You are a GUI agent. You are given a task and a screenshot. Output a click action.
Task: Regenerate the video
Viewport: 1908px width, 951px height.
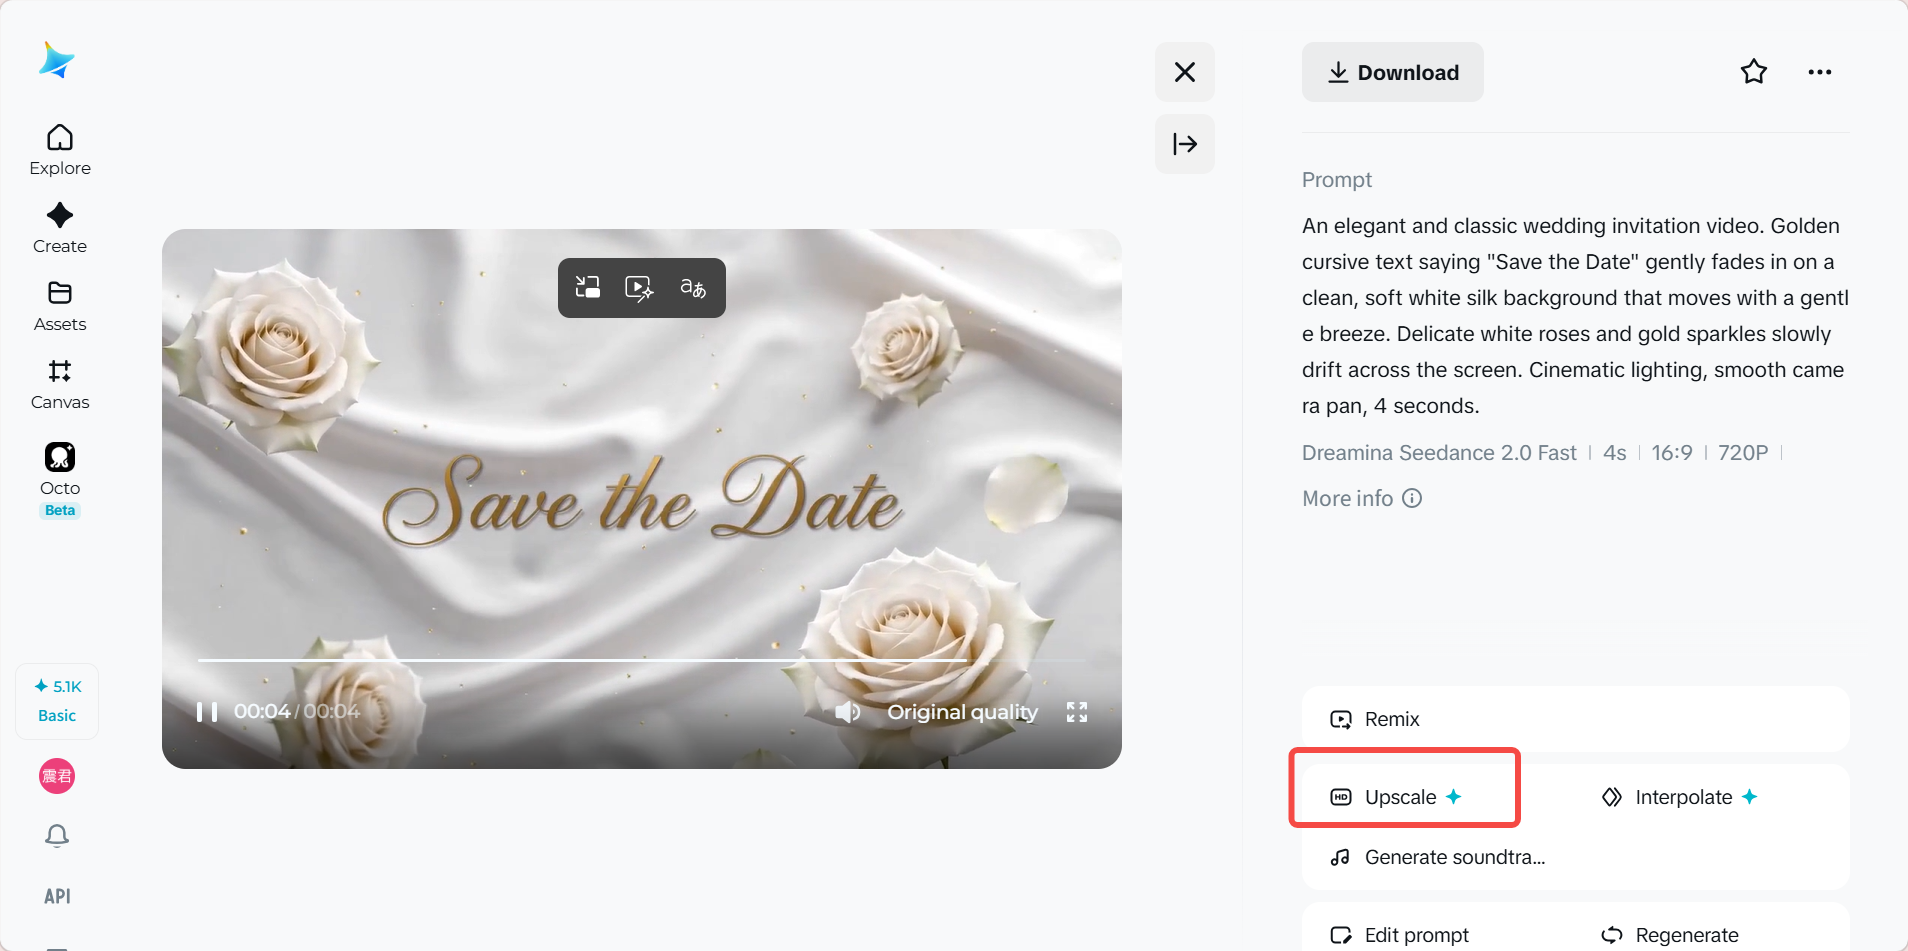point(1670,935)
